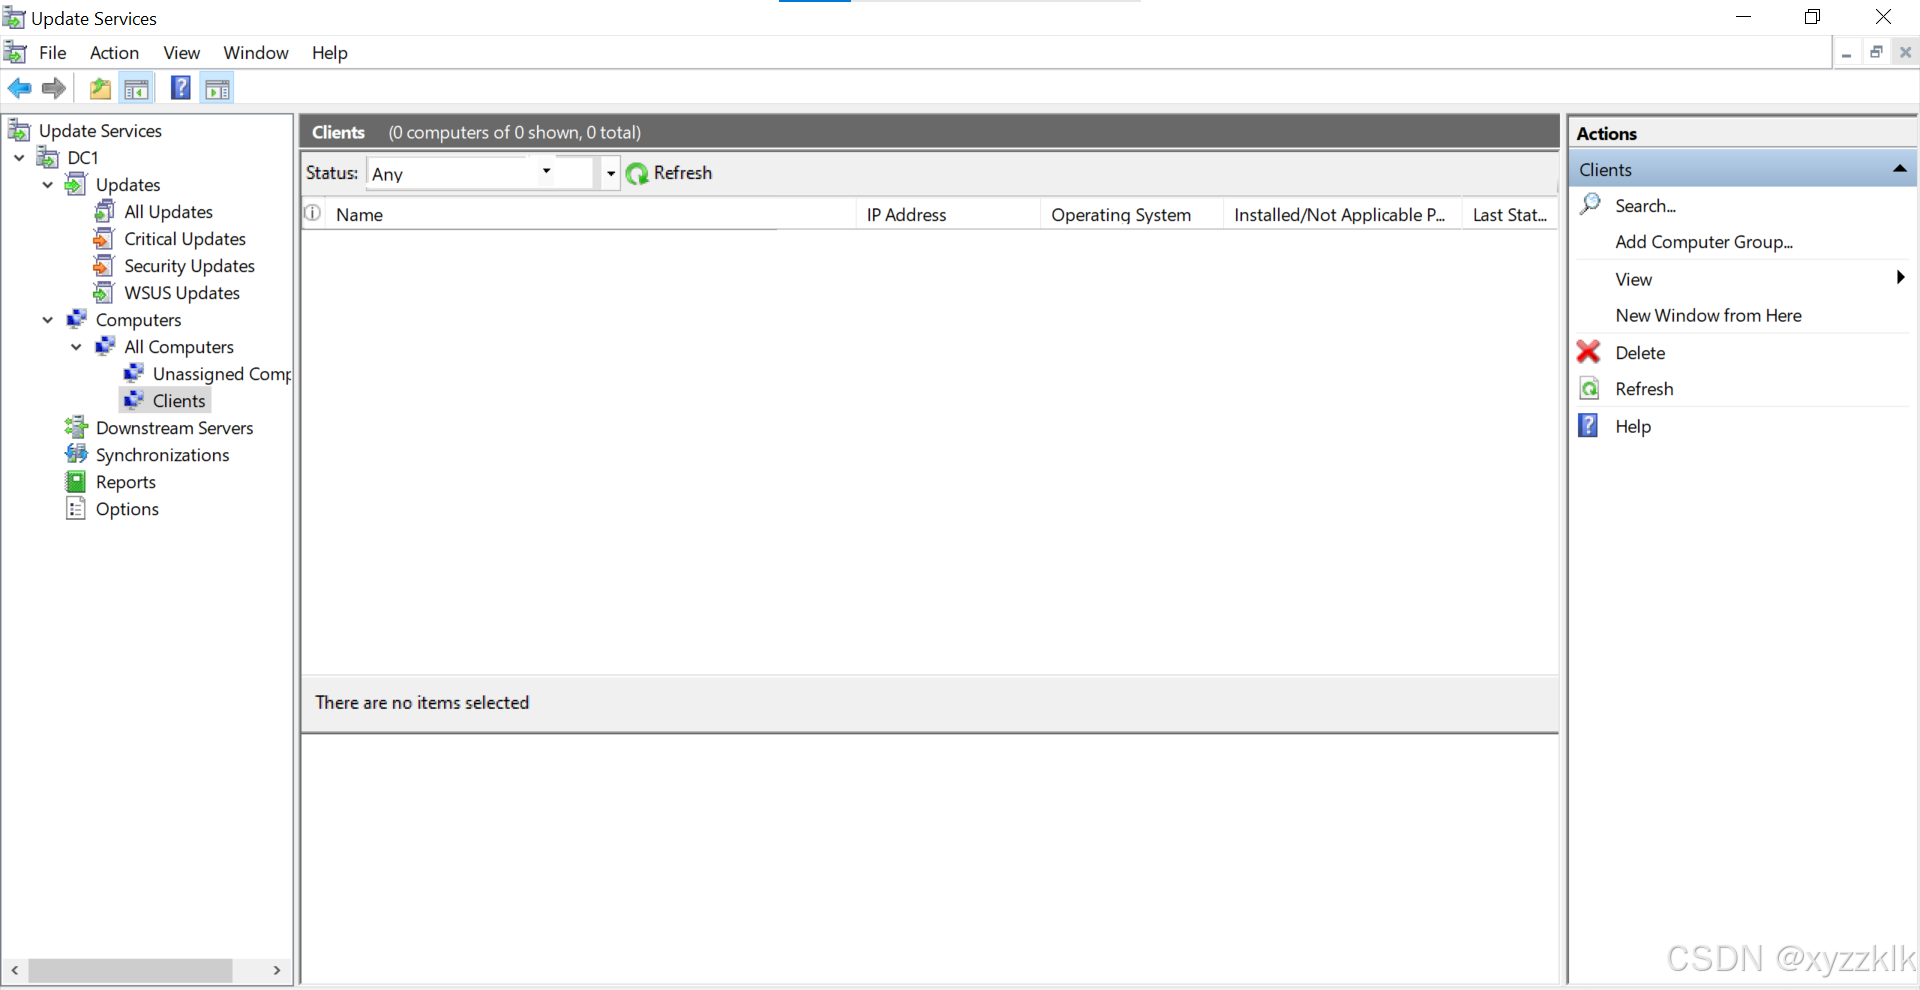The height and width of the screenshot is (990, 1920).
Task: Click the red Delete X icon
Action: click(1589, 352)
